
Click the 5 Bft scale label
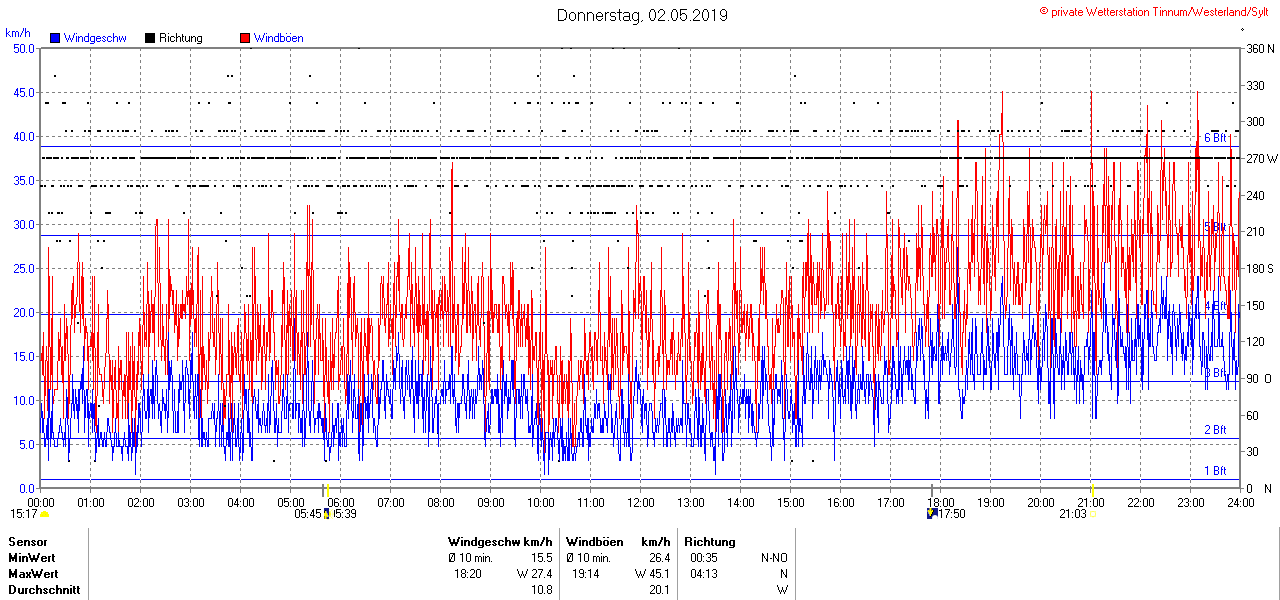1215,227
